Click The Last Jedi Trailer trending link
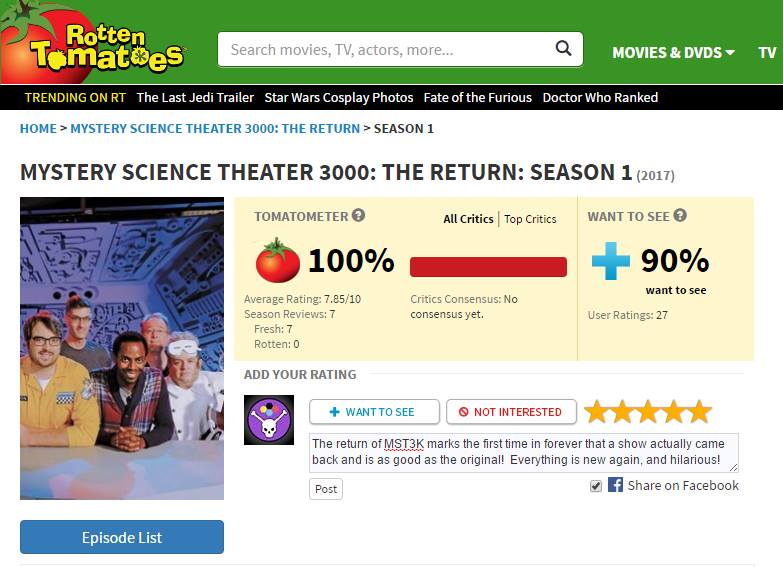This screenshot has width=783, height=567. 196,97
